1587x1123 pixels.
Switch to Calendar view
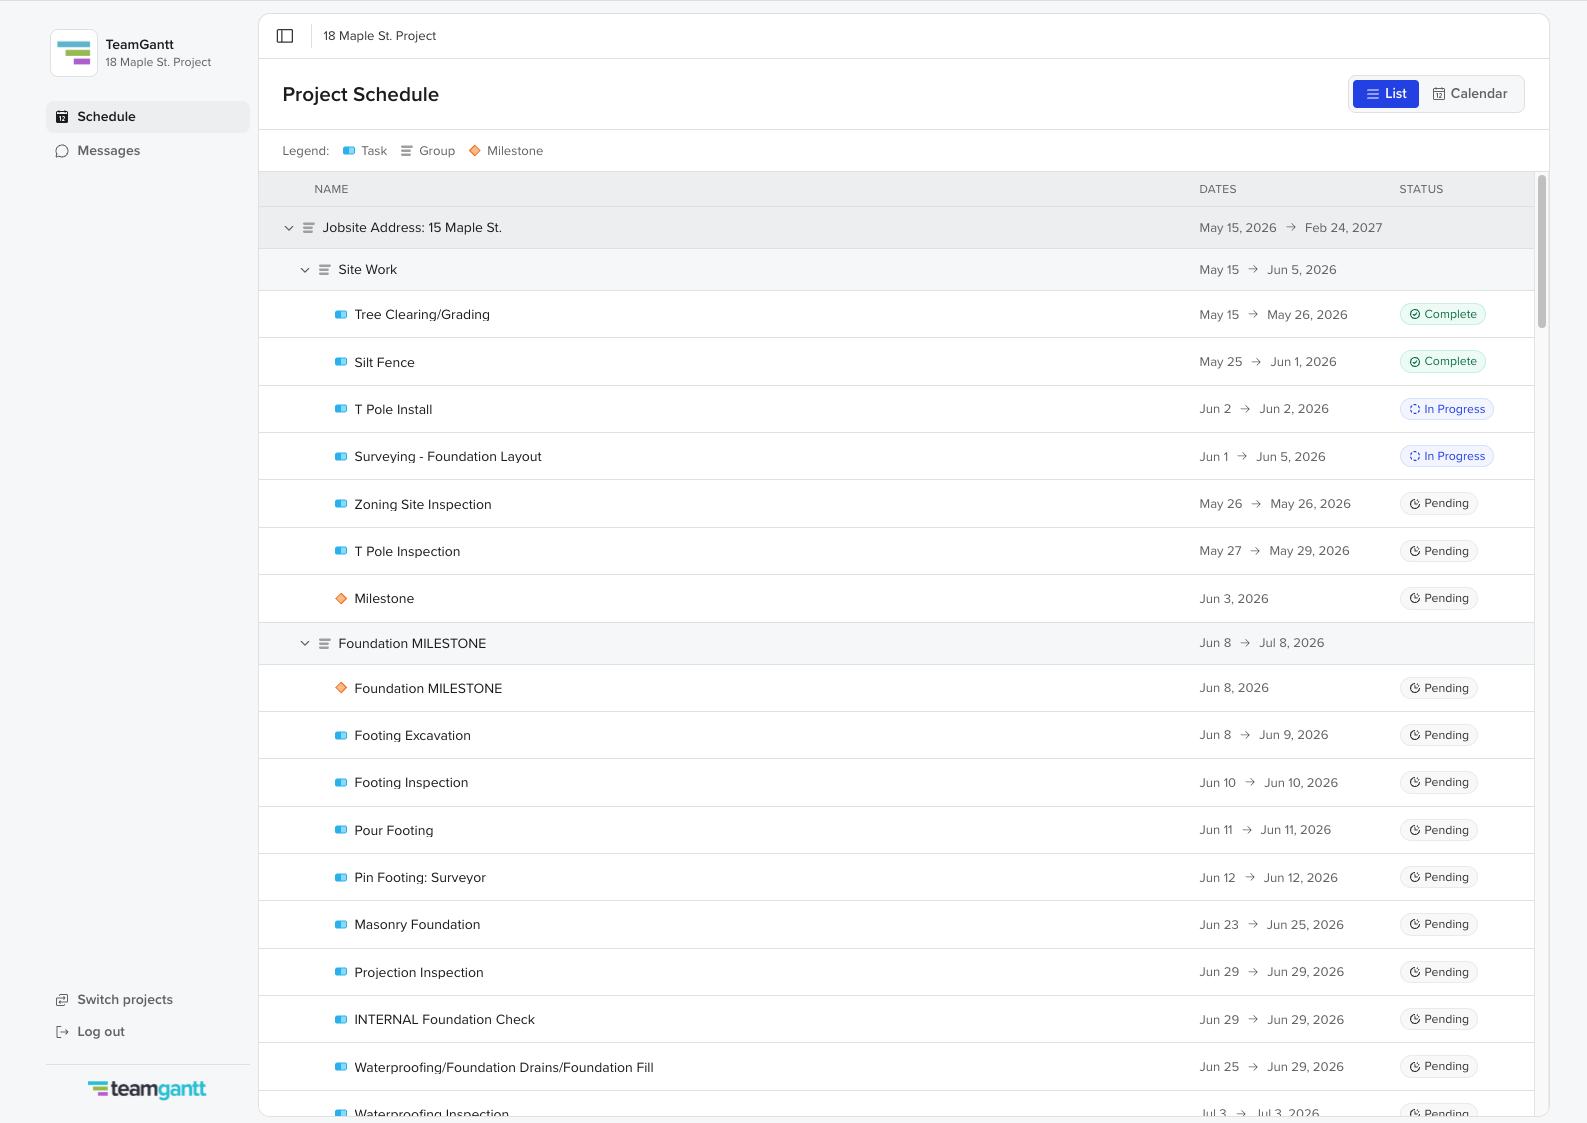[x=1470, y=94]
